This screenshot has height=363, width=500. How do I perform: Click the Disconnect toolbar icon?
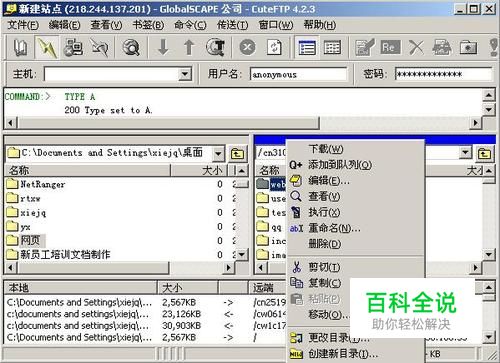coord(100,48)
